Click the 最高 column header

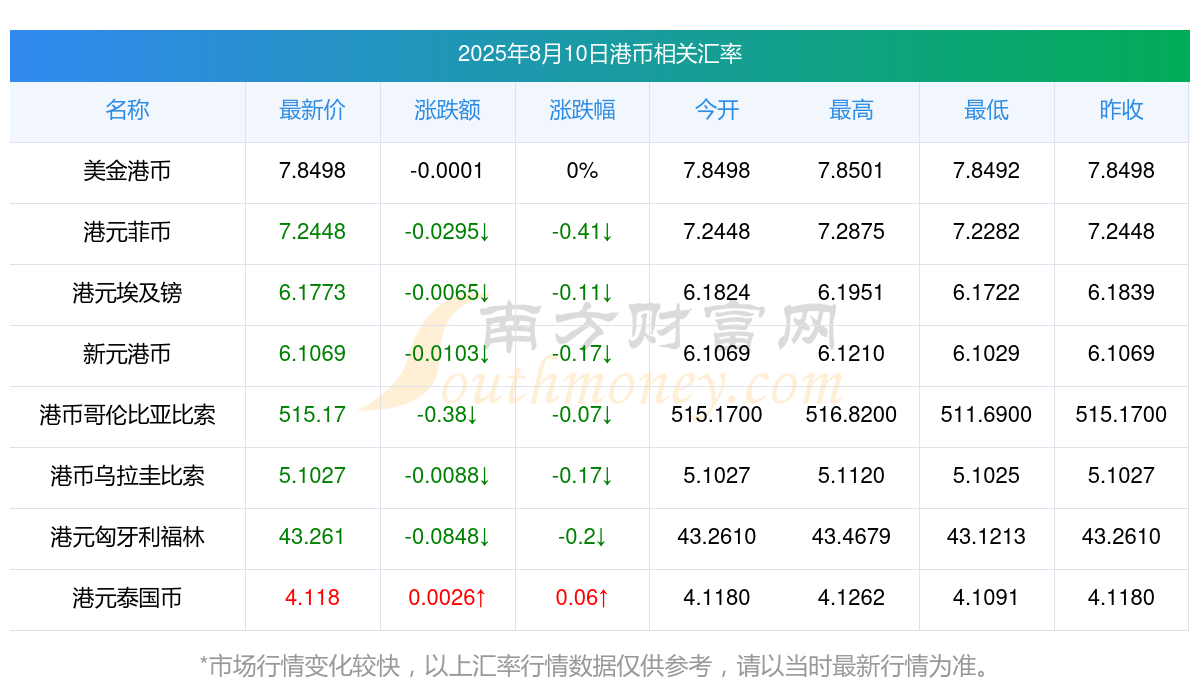(851, 110)
